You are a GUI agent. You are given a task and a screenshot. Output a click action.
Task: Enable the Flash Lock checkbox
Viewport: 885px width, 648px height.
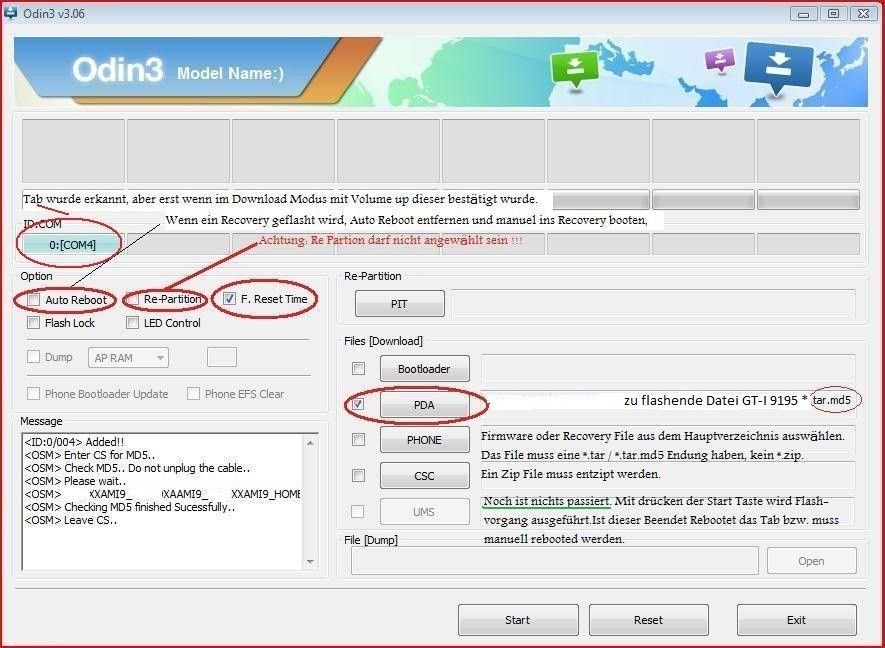click(35, 323)
